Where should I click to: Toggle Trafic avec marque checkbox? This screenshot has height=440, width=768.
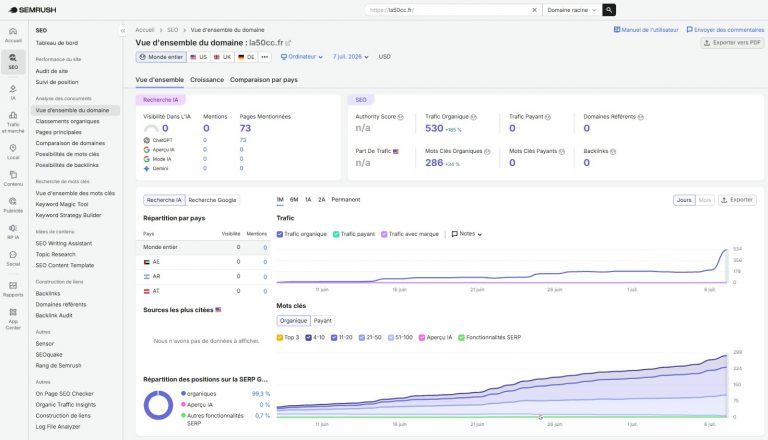[384, 234]
